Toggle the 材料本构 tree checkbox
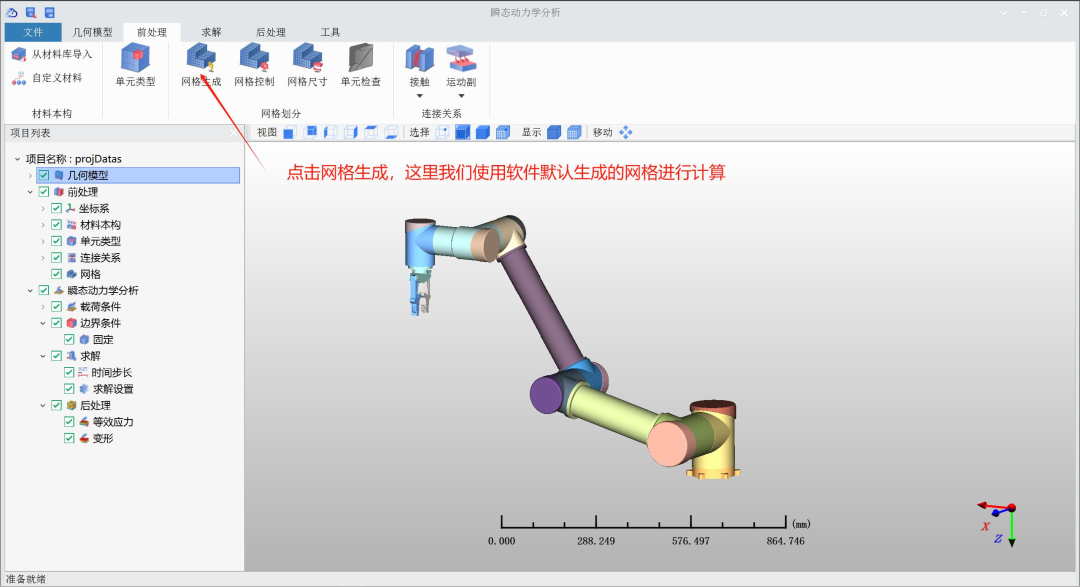The width and height of the screenshot is (1080, 587). click(x=56, y=225)
